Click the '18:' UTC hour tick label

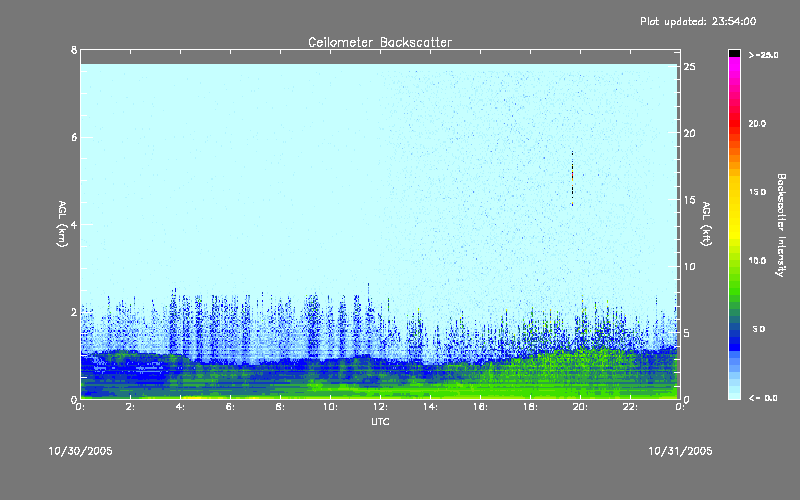click(x=531, y=407)
